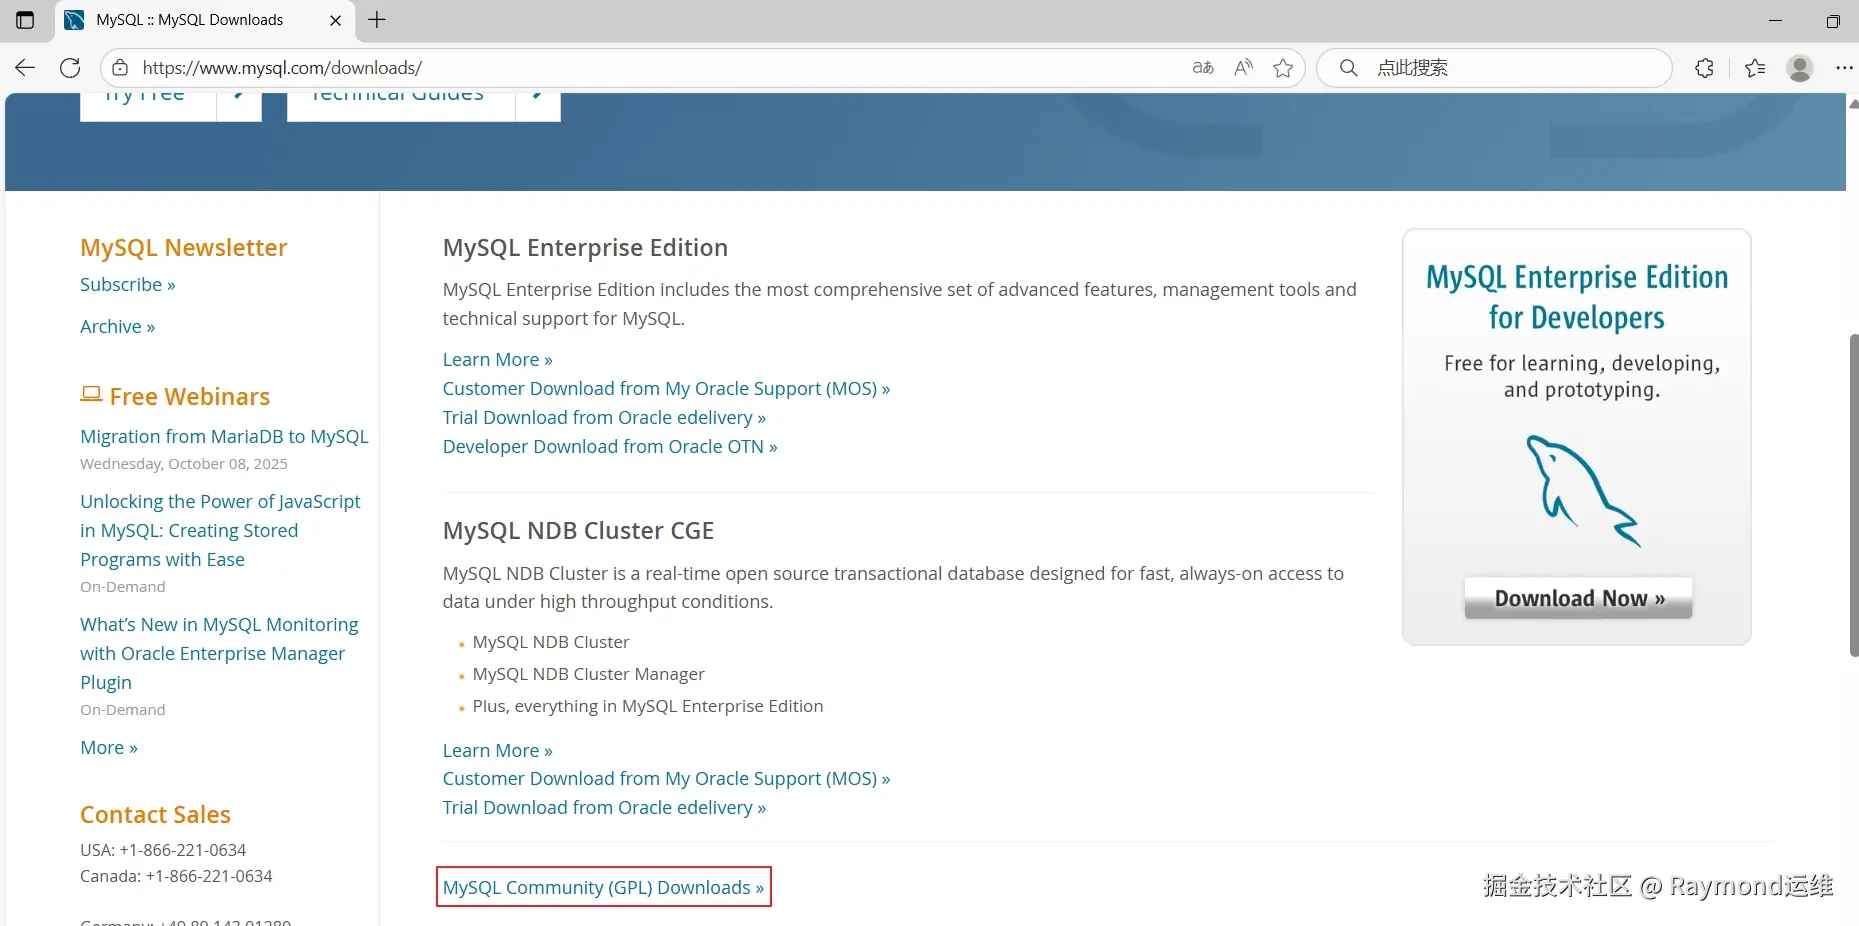Open the favorites list icon
This screenshot has width=1859, height=926.
(1755, 68)
